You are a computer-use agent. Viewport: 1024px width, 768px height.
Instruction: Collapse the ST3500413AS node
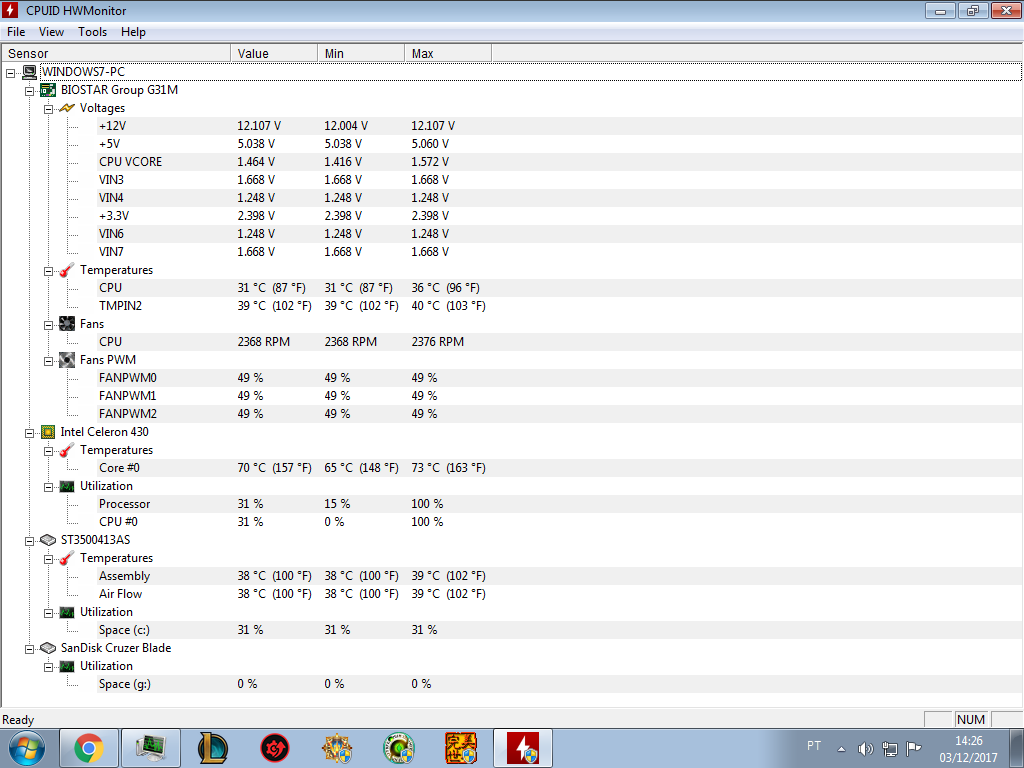[29, 541]
